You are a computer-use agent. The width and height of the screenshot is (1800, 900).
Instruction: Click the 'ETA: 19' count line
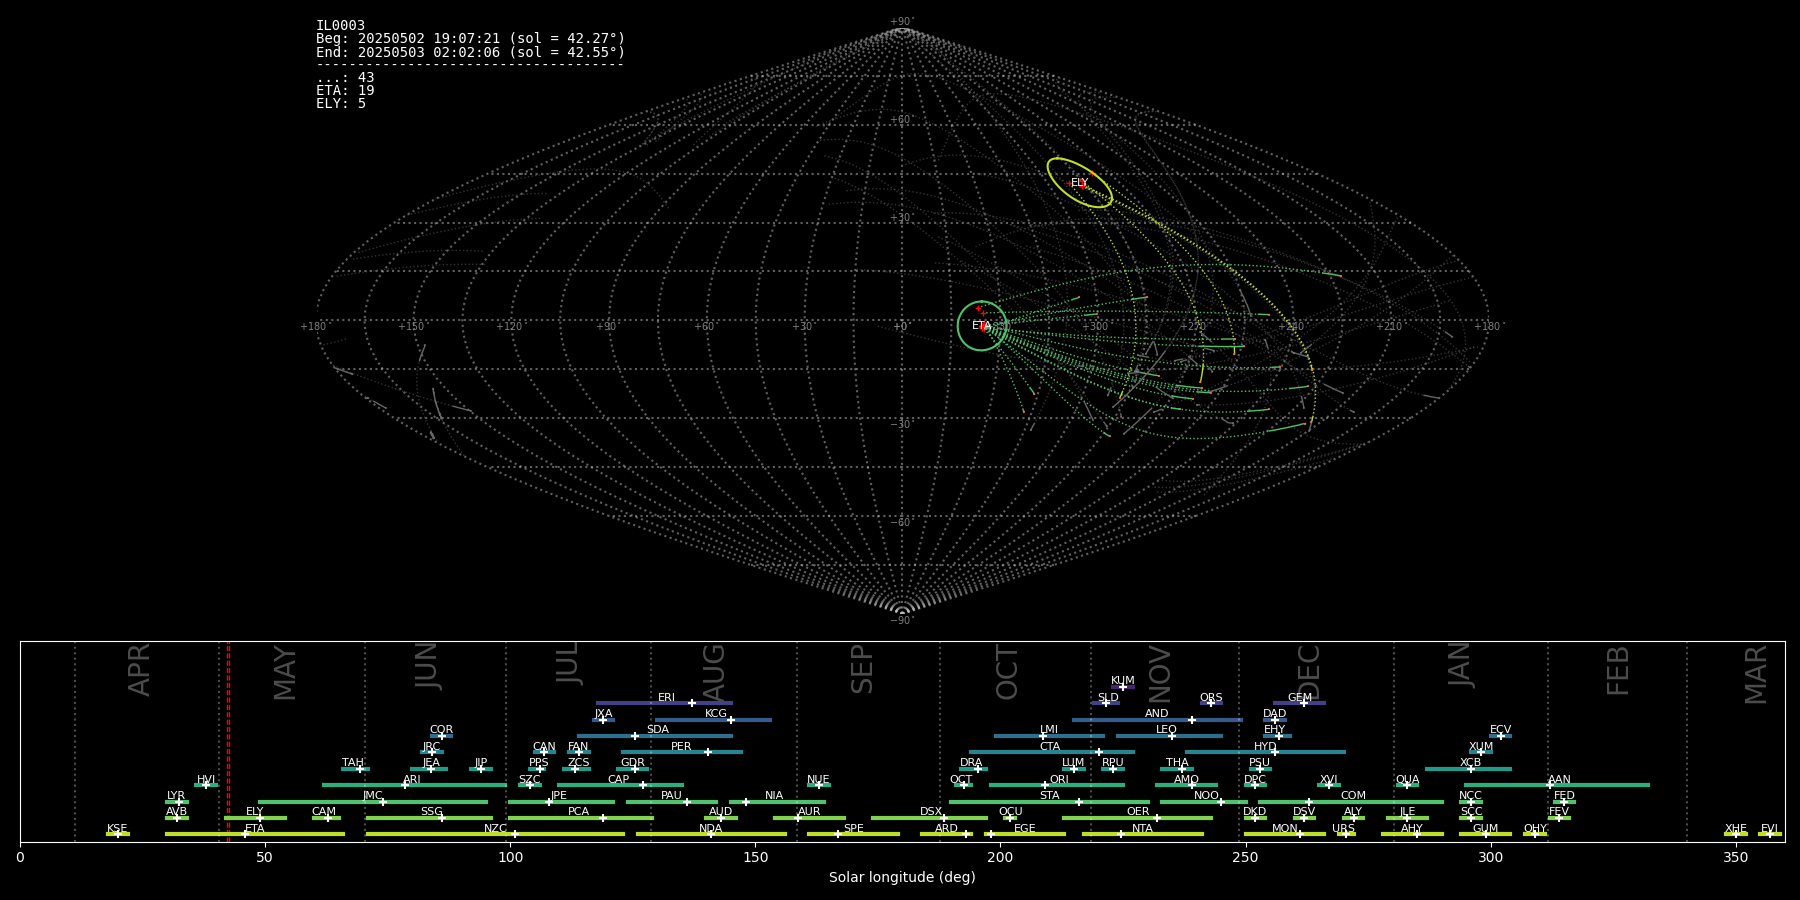click(345, 91)
